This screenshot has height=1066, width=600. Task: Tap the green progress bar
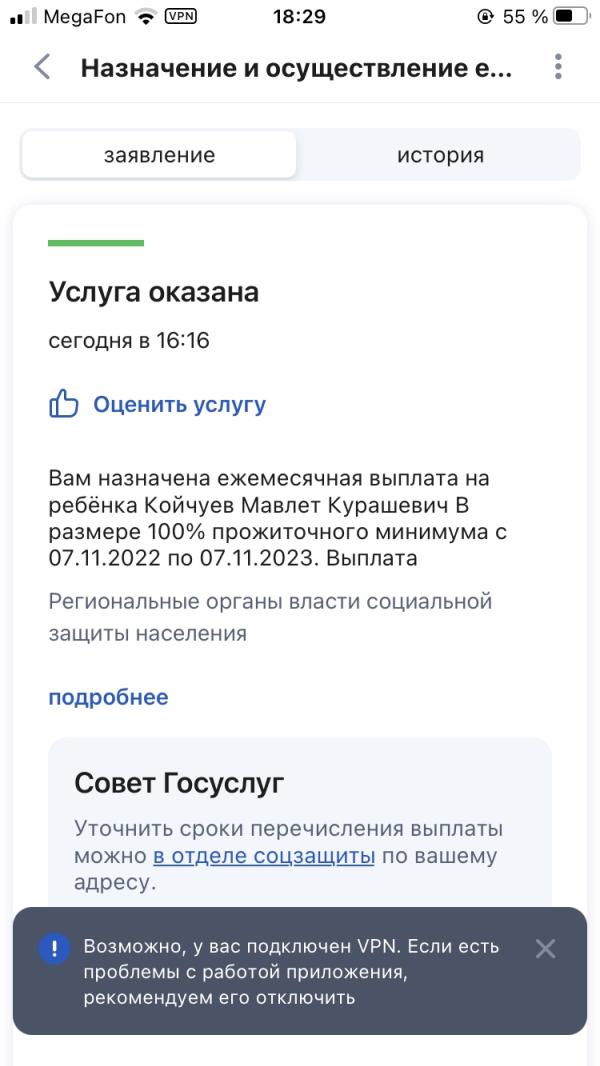[x=97, y=243]
